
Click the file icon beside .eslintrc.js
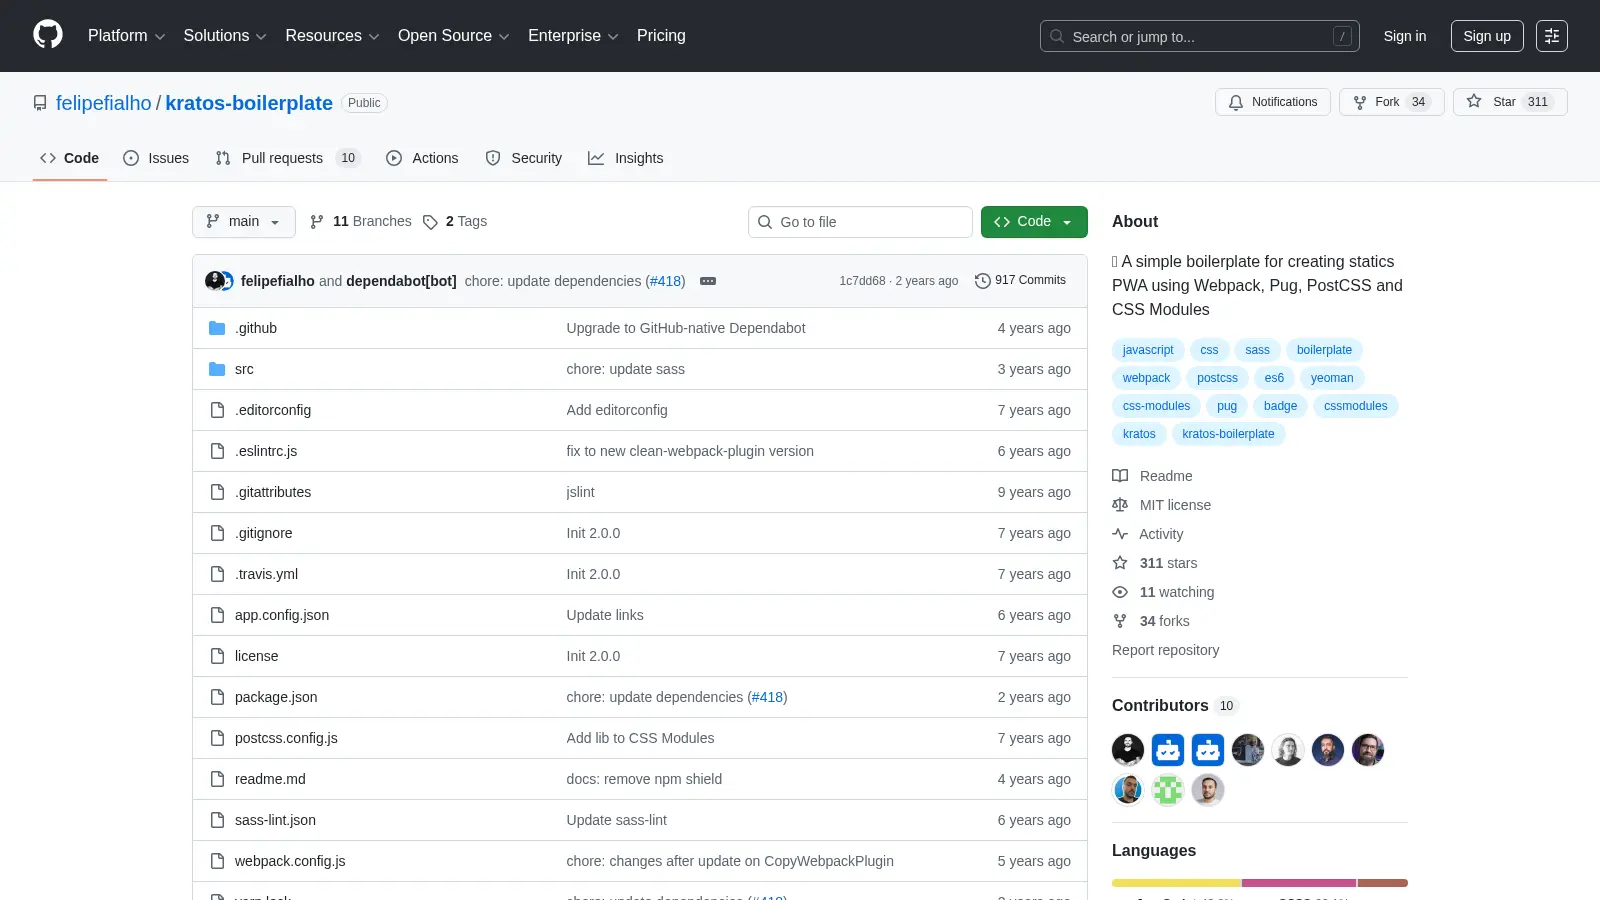click(217, 451)
